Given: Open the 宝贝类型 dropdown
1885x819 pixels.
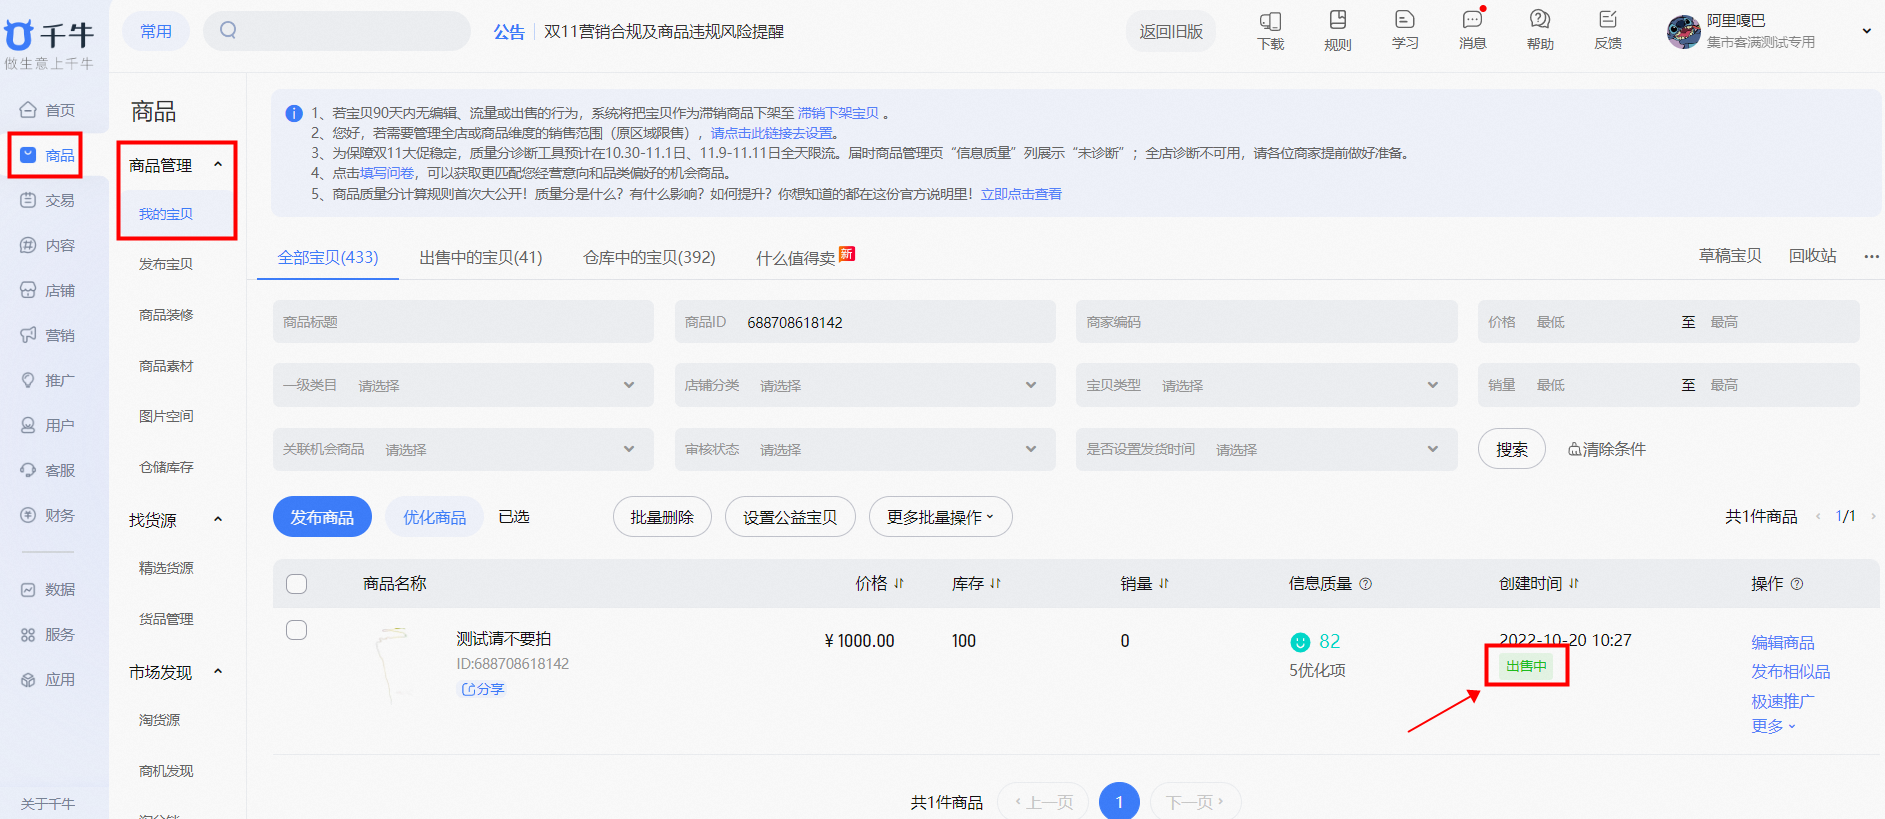Looking at the screenshot, I should tap(1267, 385).
